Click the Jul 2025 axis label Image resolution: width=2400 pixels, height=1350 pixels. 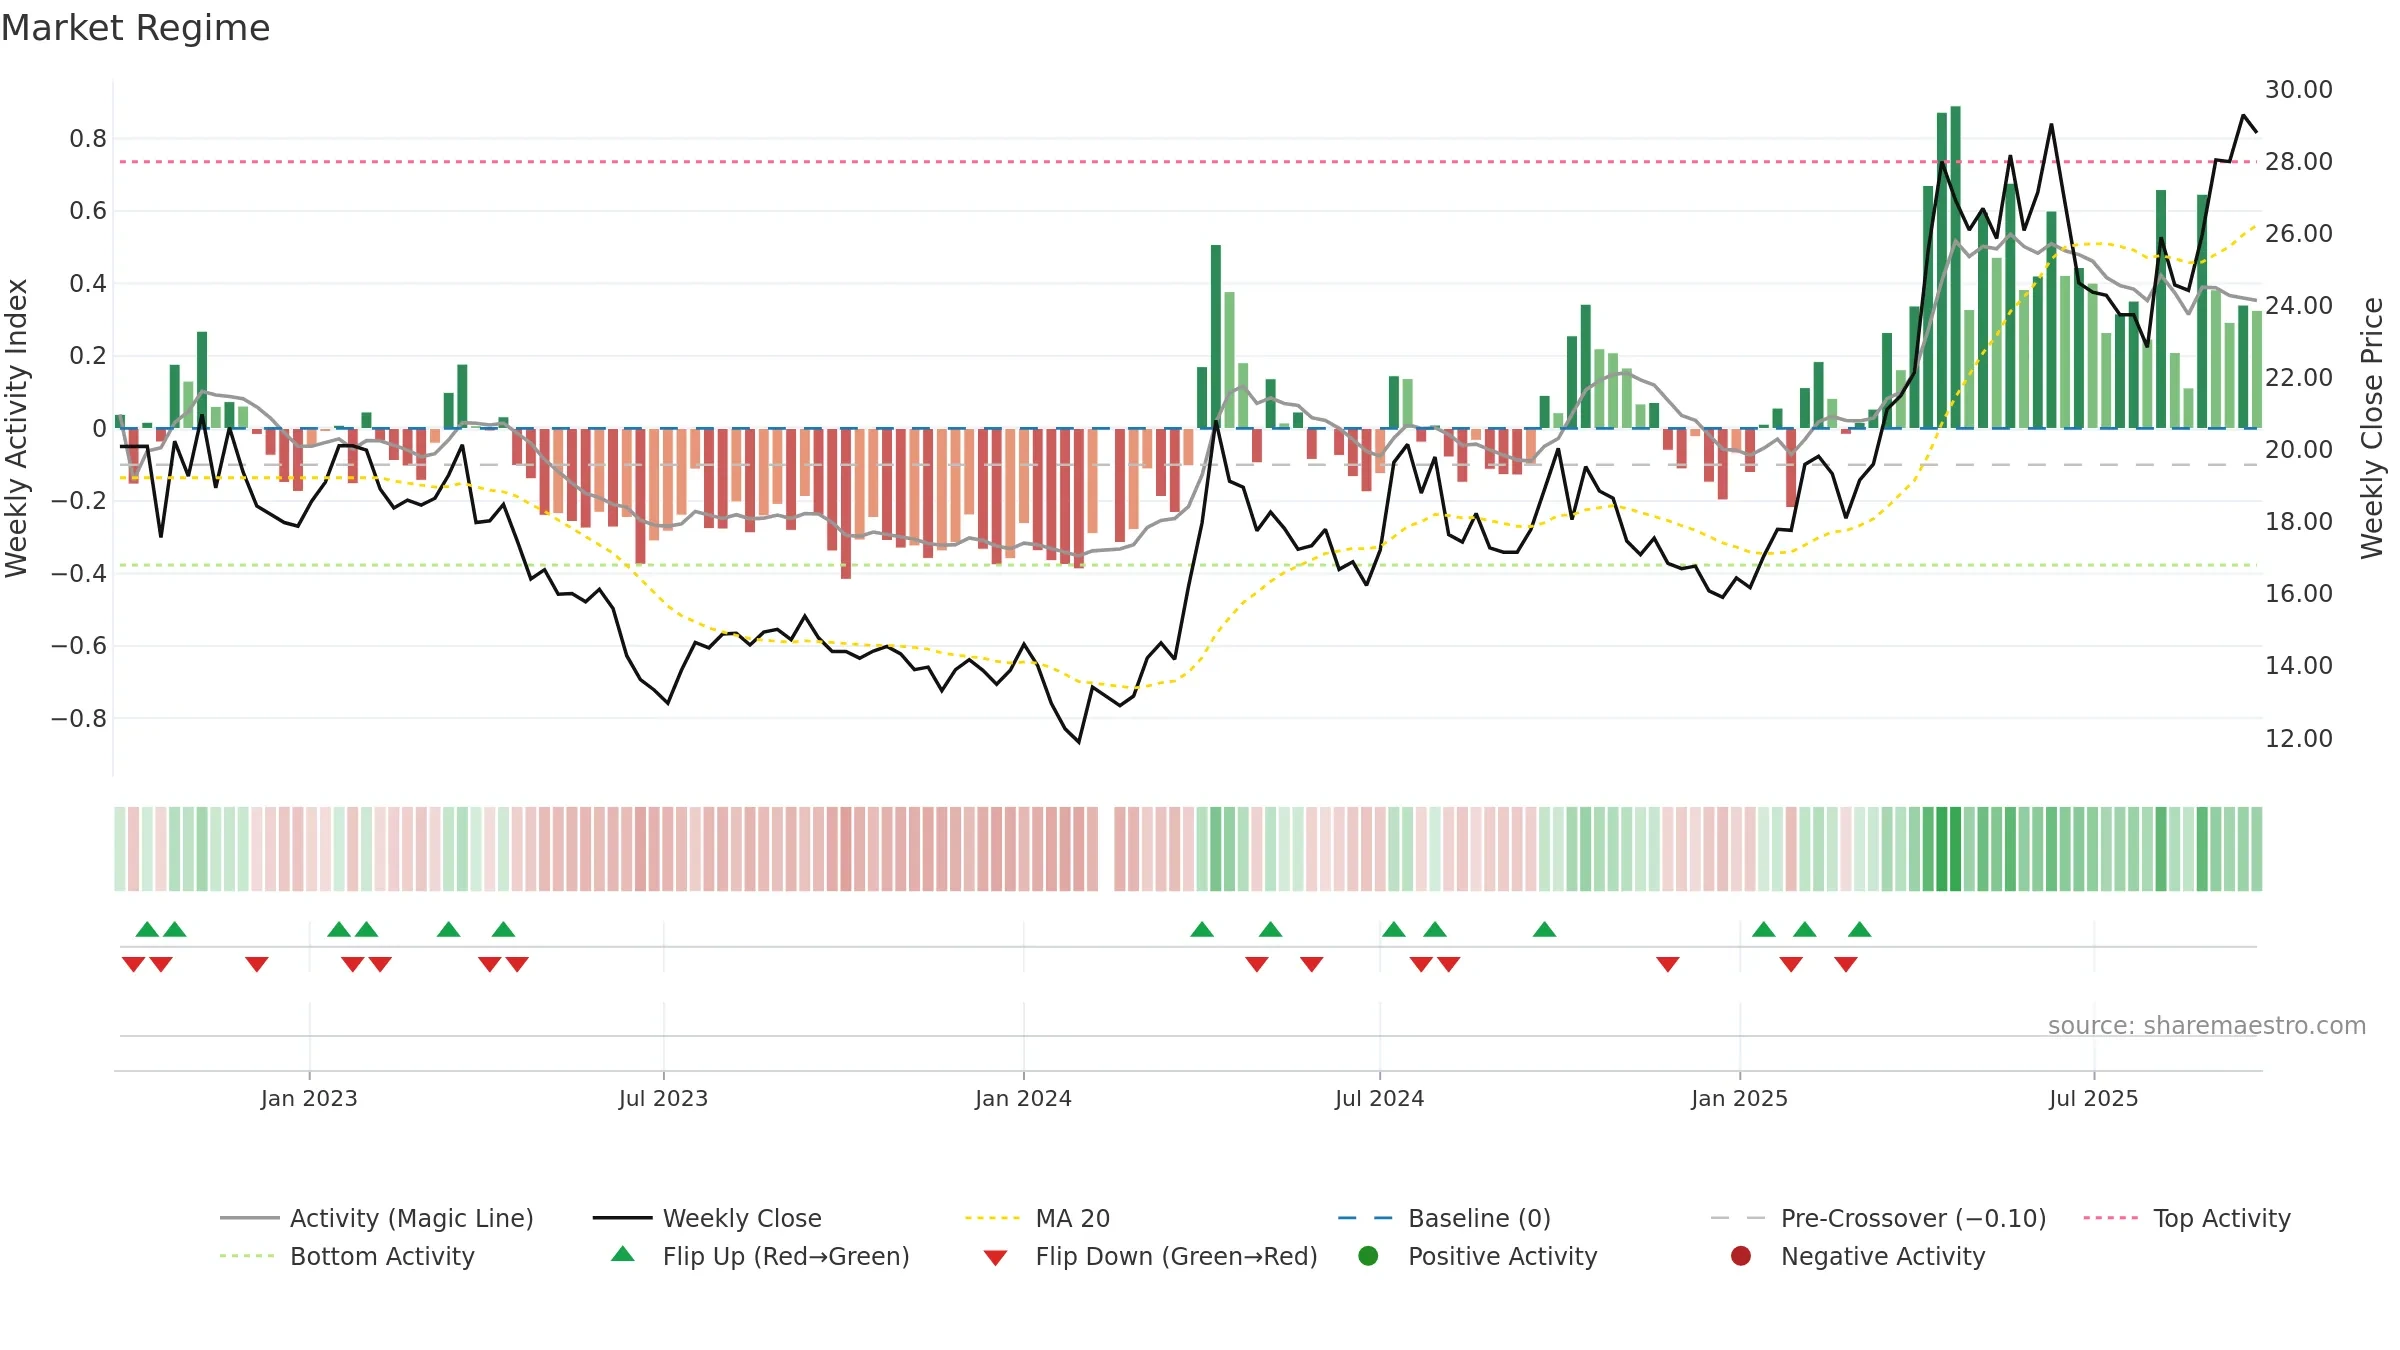pos(2093,1098)
